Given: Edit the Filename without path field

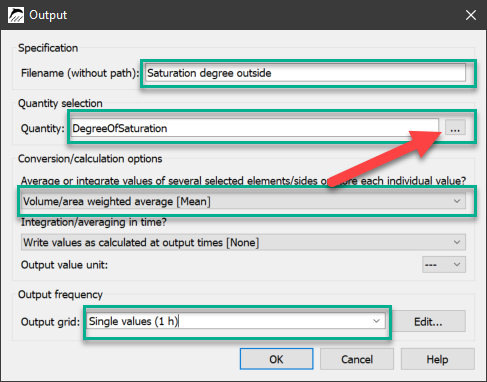Looking at the screenshot, I should coord(305,73).
